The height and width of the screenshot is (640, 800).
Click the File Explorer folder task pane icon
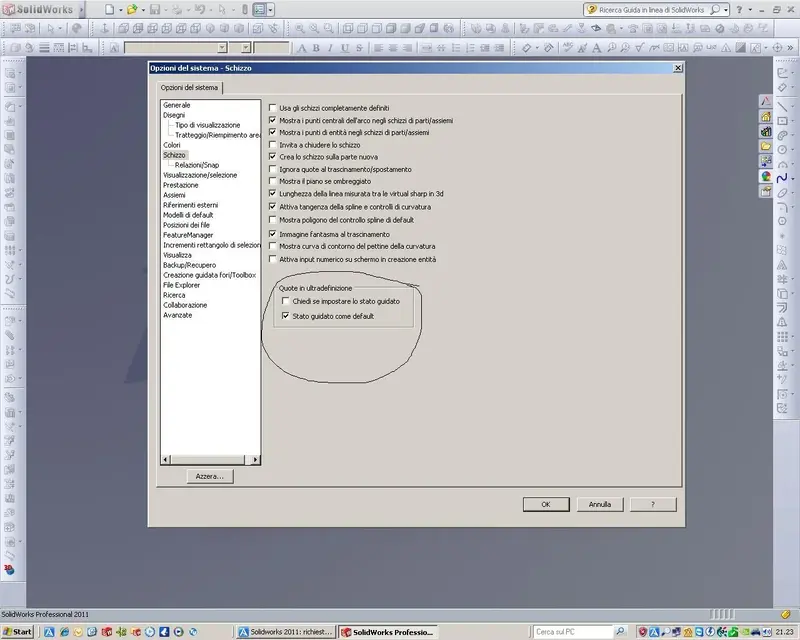pyautogui.click(x=766, y=146)
